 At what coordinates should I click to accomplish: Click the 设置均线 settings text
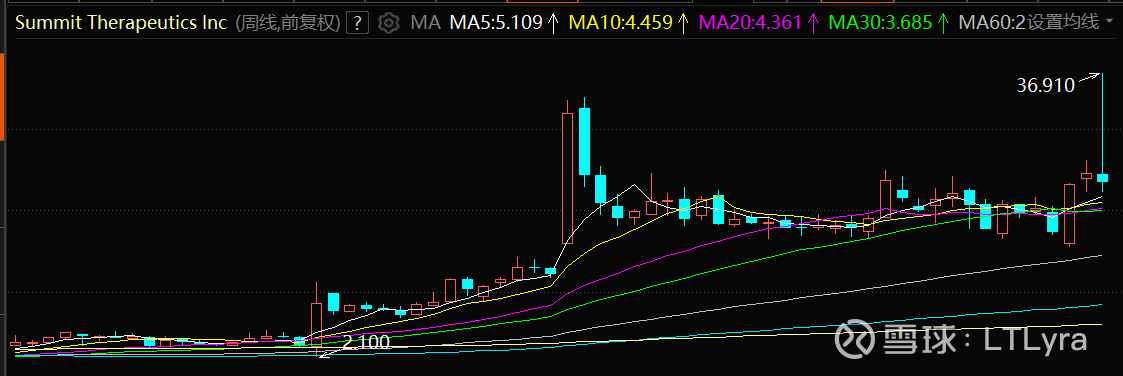pyautogui.click(x=1063, y=24)
